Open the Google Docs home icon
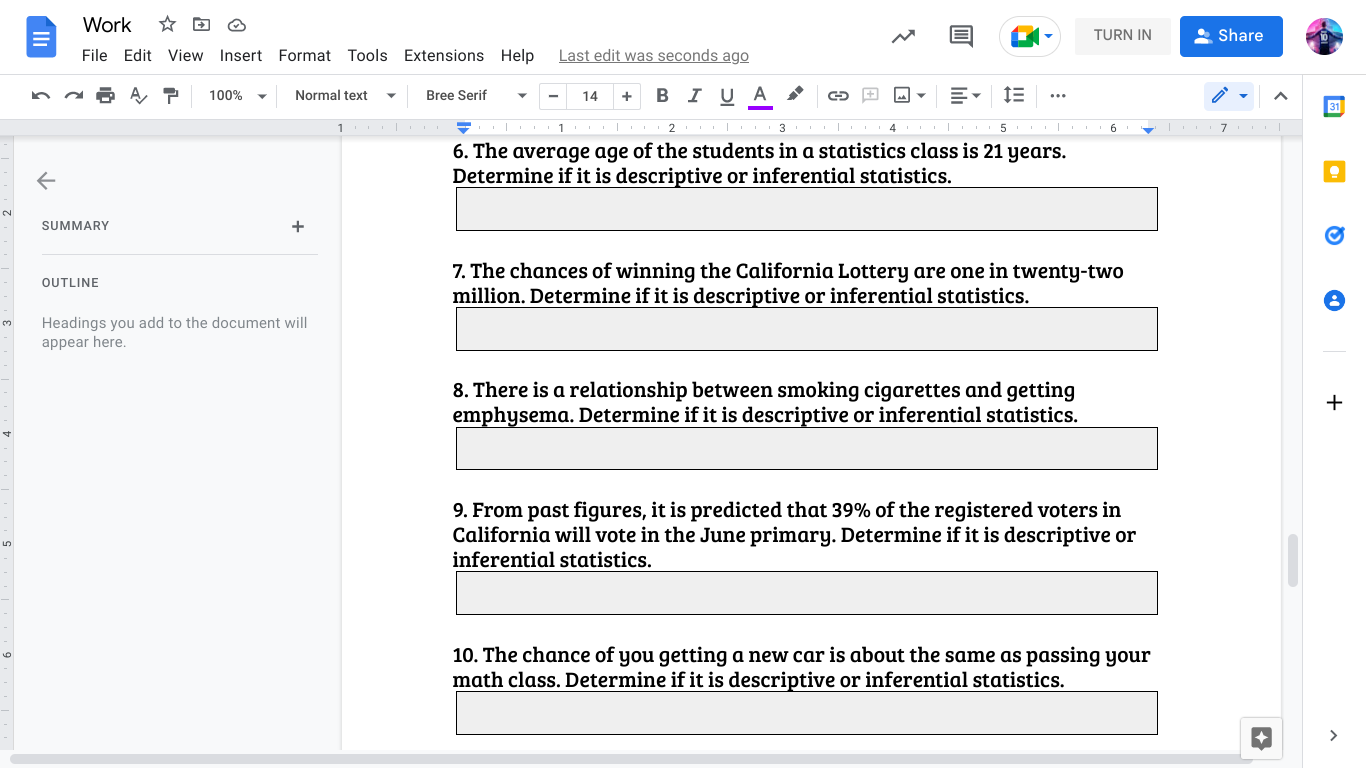 41,38
